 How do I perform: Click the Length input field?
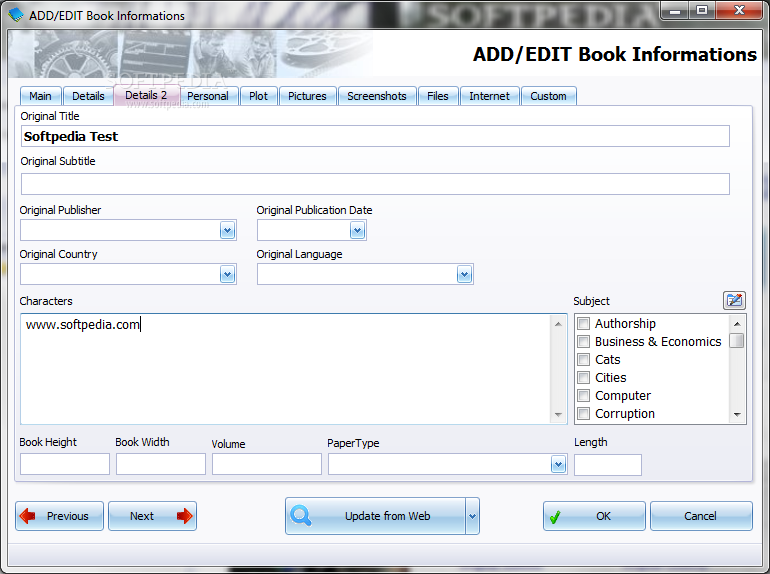[608, 465]
